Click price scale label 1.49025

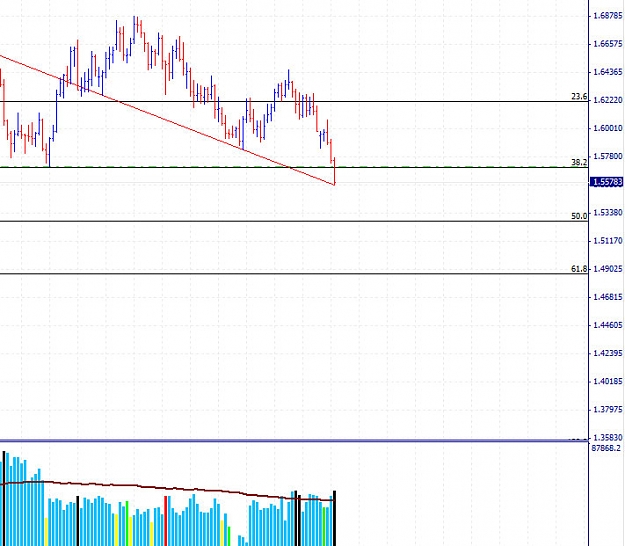click(x=608, y=269)
